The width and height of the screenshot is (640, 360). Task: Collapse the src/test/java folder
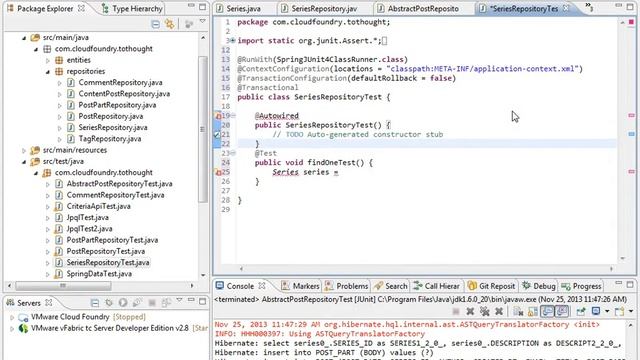pyautogui.click(x=24, y=162)
